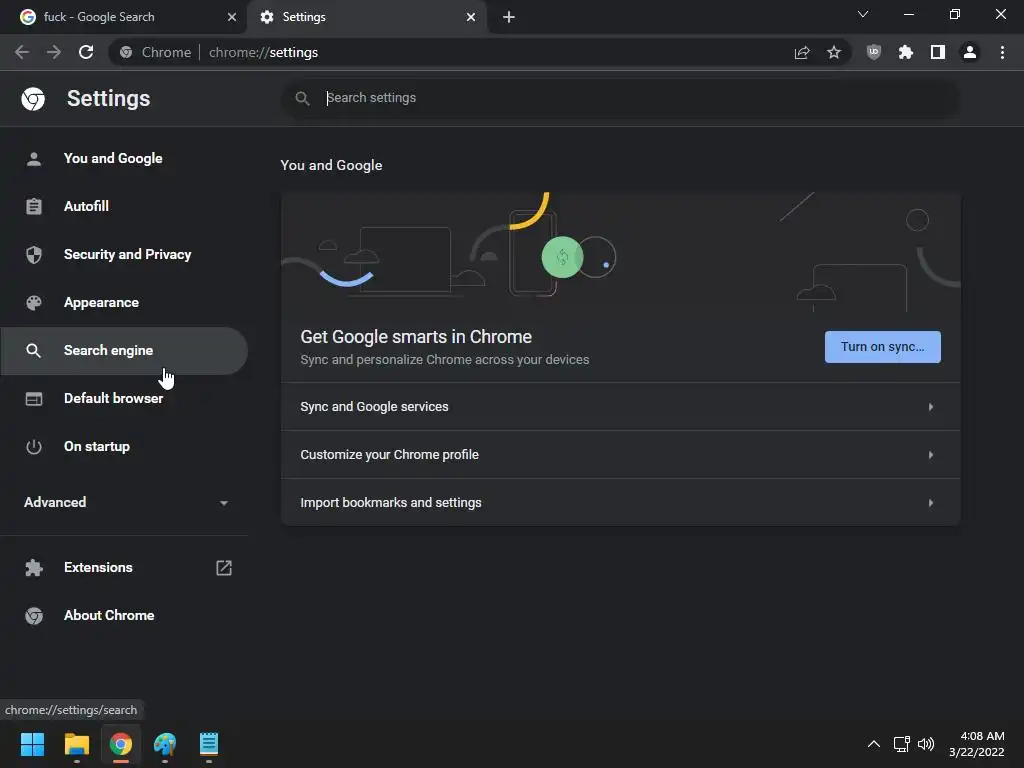Click the Chrome logo beside Settings title
The width and height of the screenshot is (1024, 768).
click(33, 99)
